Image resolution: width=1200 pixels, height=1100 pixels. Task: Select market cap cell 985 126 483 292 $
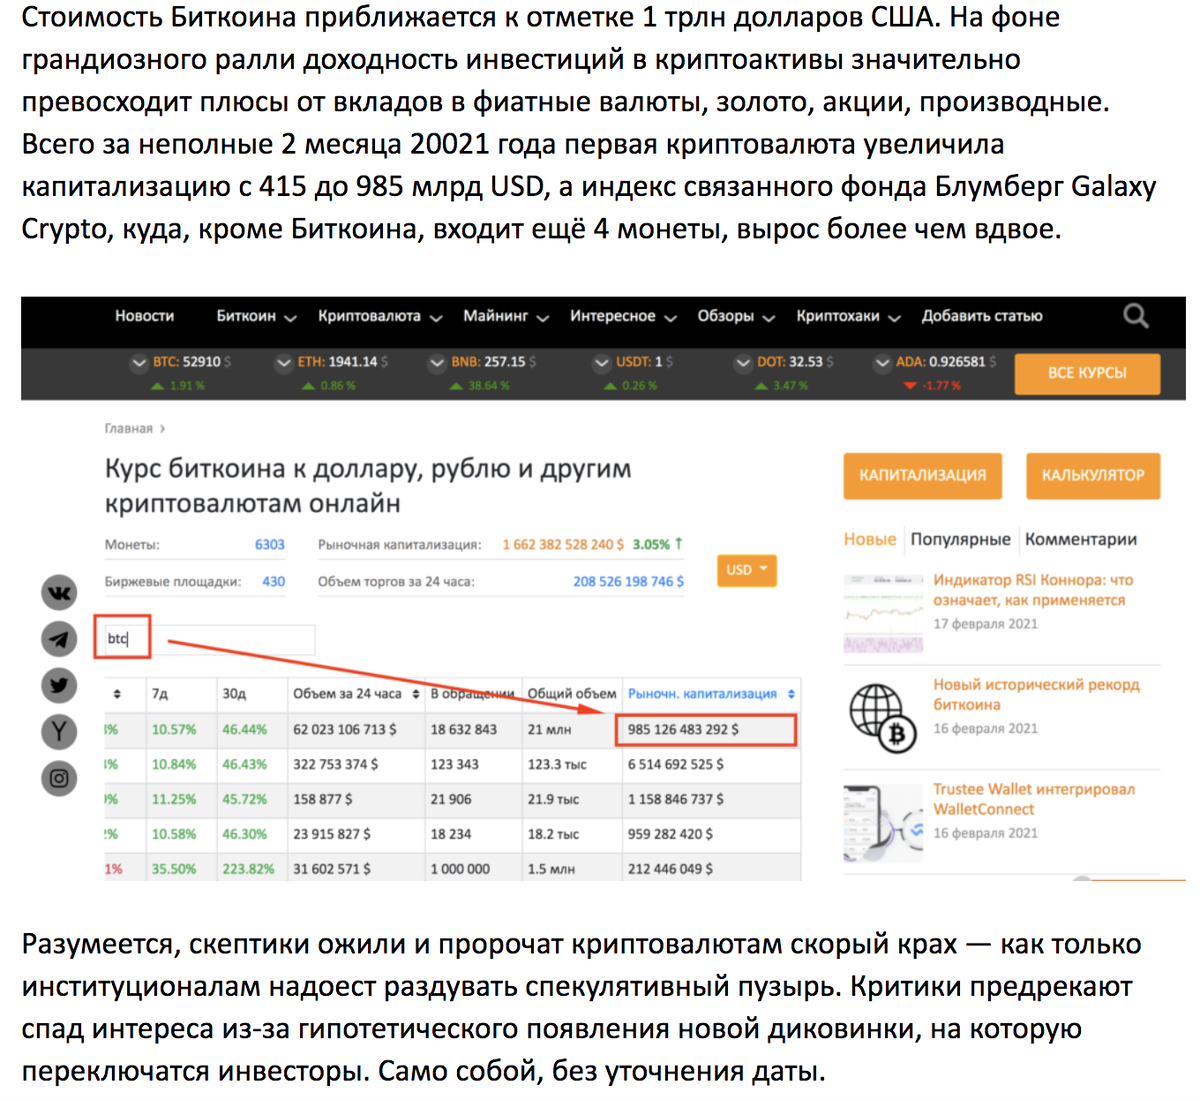point(706,729)
